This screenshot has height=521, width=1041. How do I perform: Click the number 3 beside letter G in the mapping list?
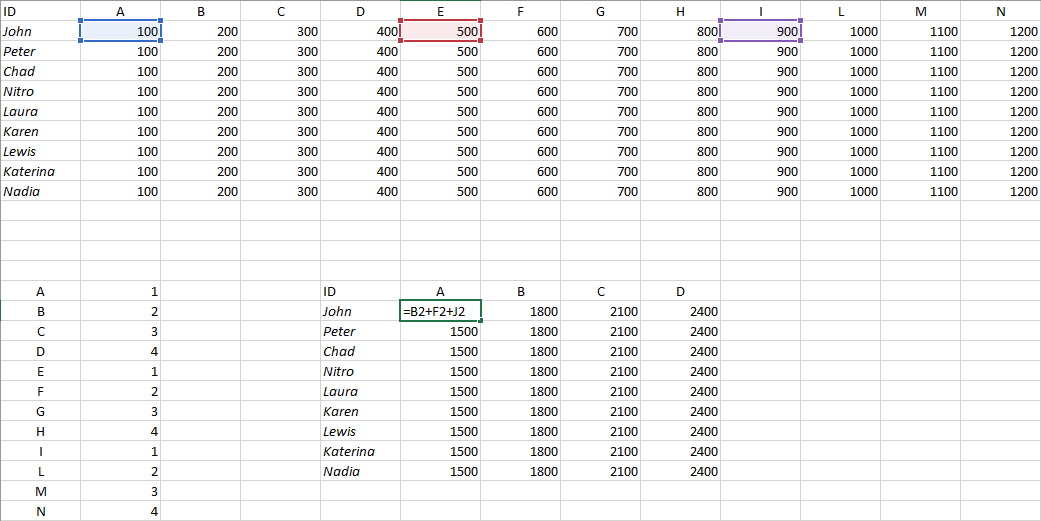point(120,411)
